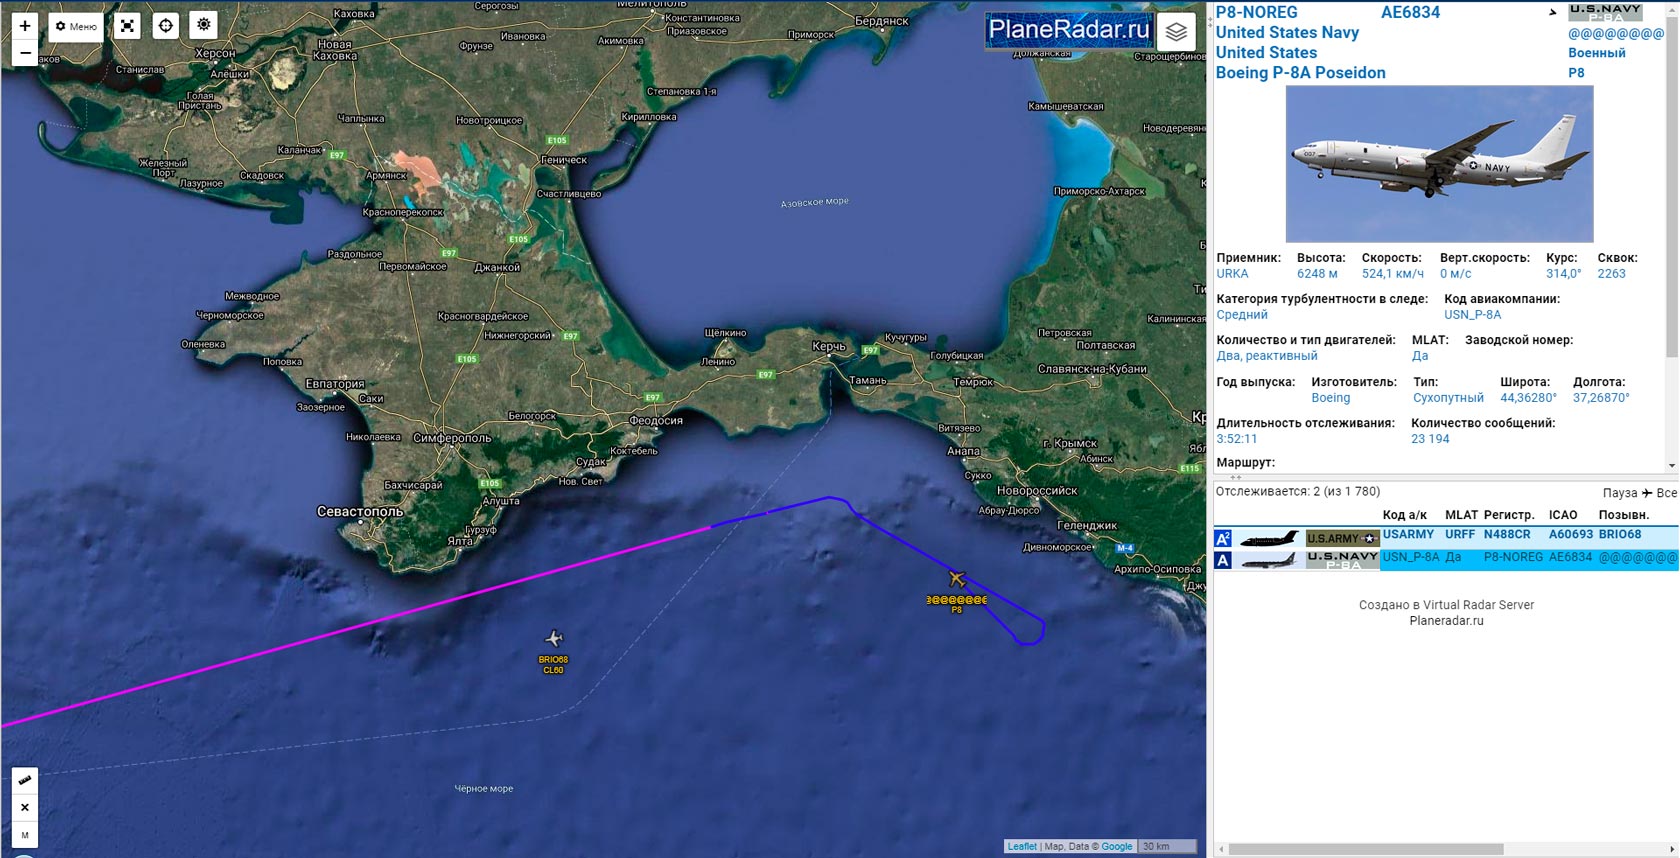
Task: Click the Пауза pause link
Action: (1620, 493)
